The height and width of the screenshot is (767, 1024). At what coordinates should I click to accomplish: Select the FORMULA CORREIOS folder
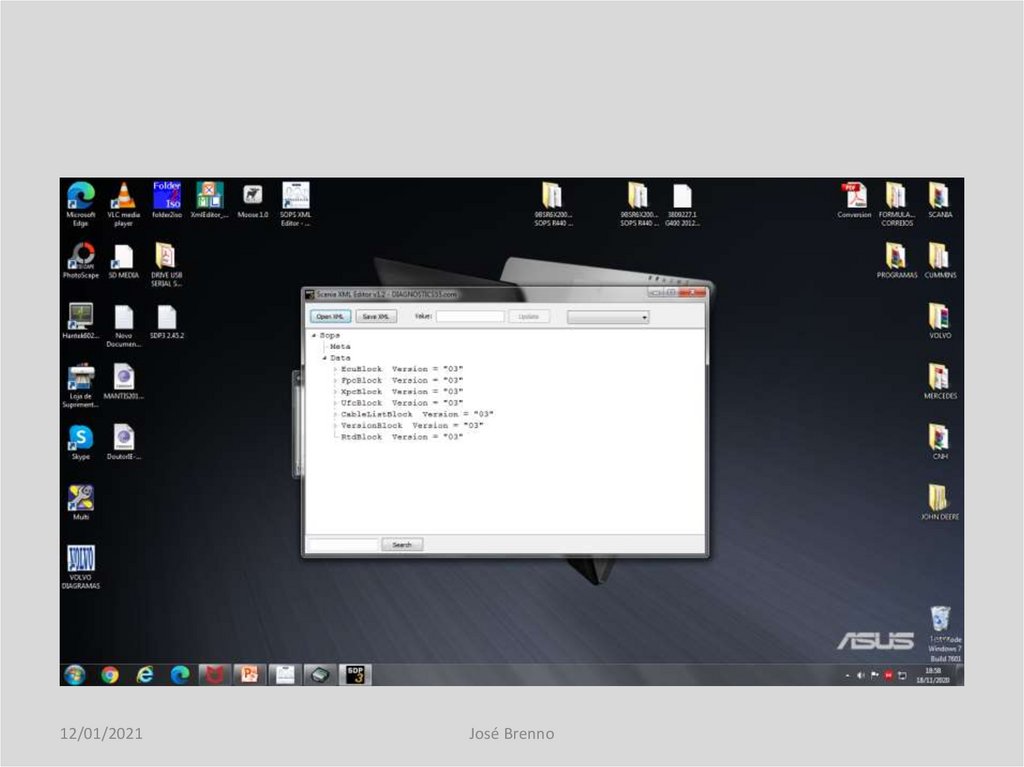click(x=897, y=204)
